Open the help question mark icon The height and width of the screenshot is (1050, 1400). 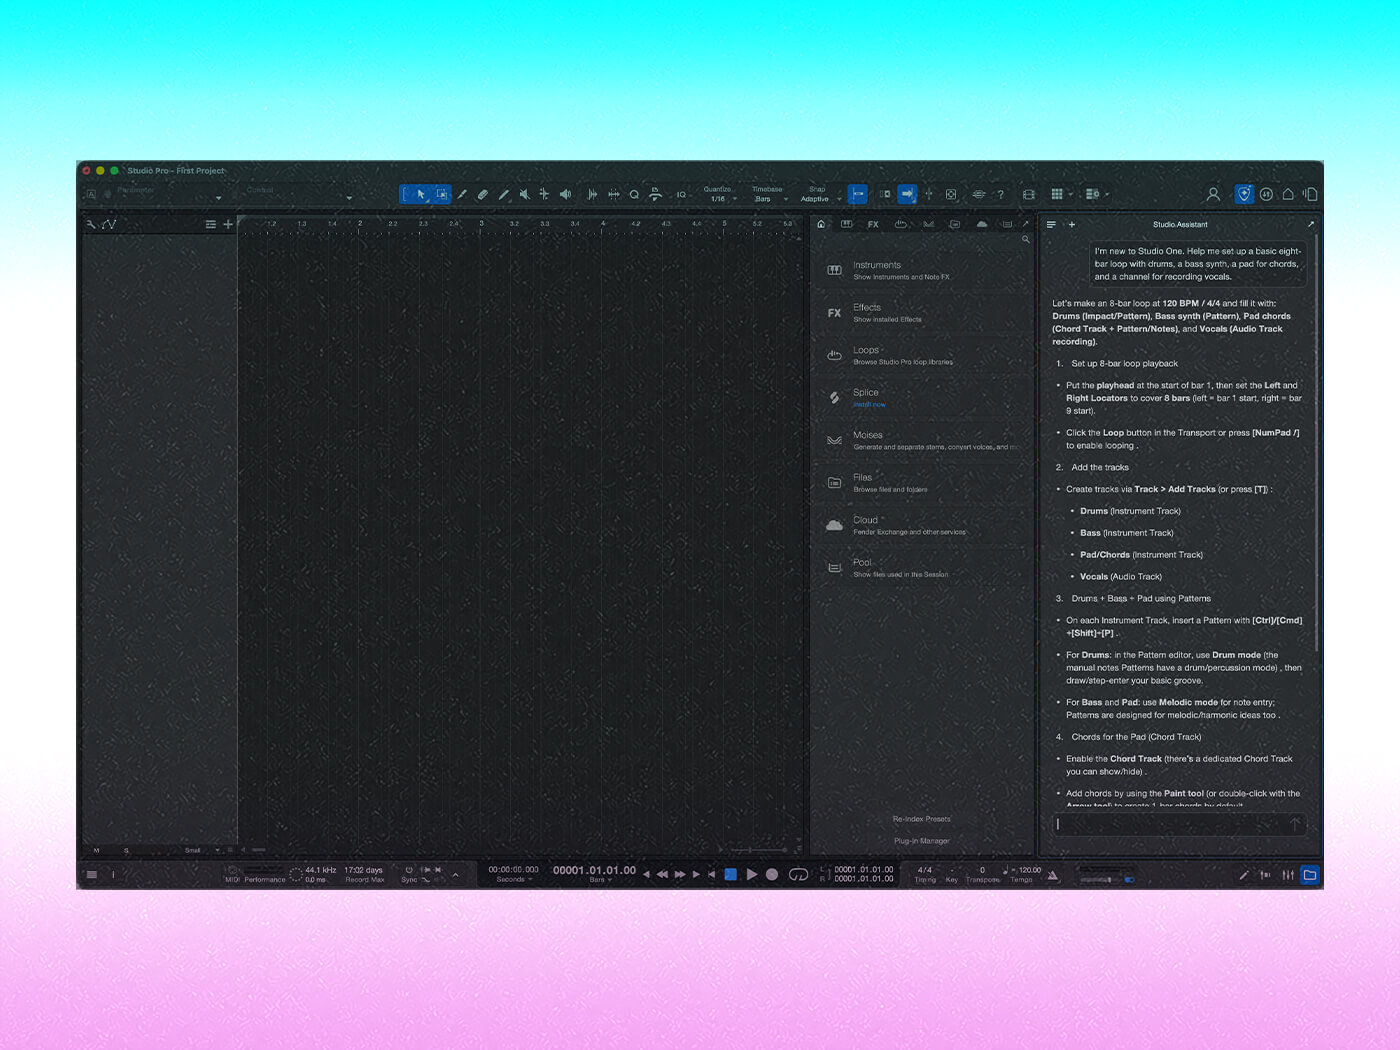tap(1000, 194)
